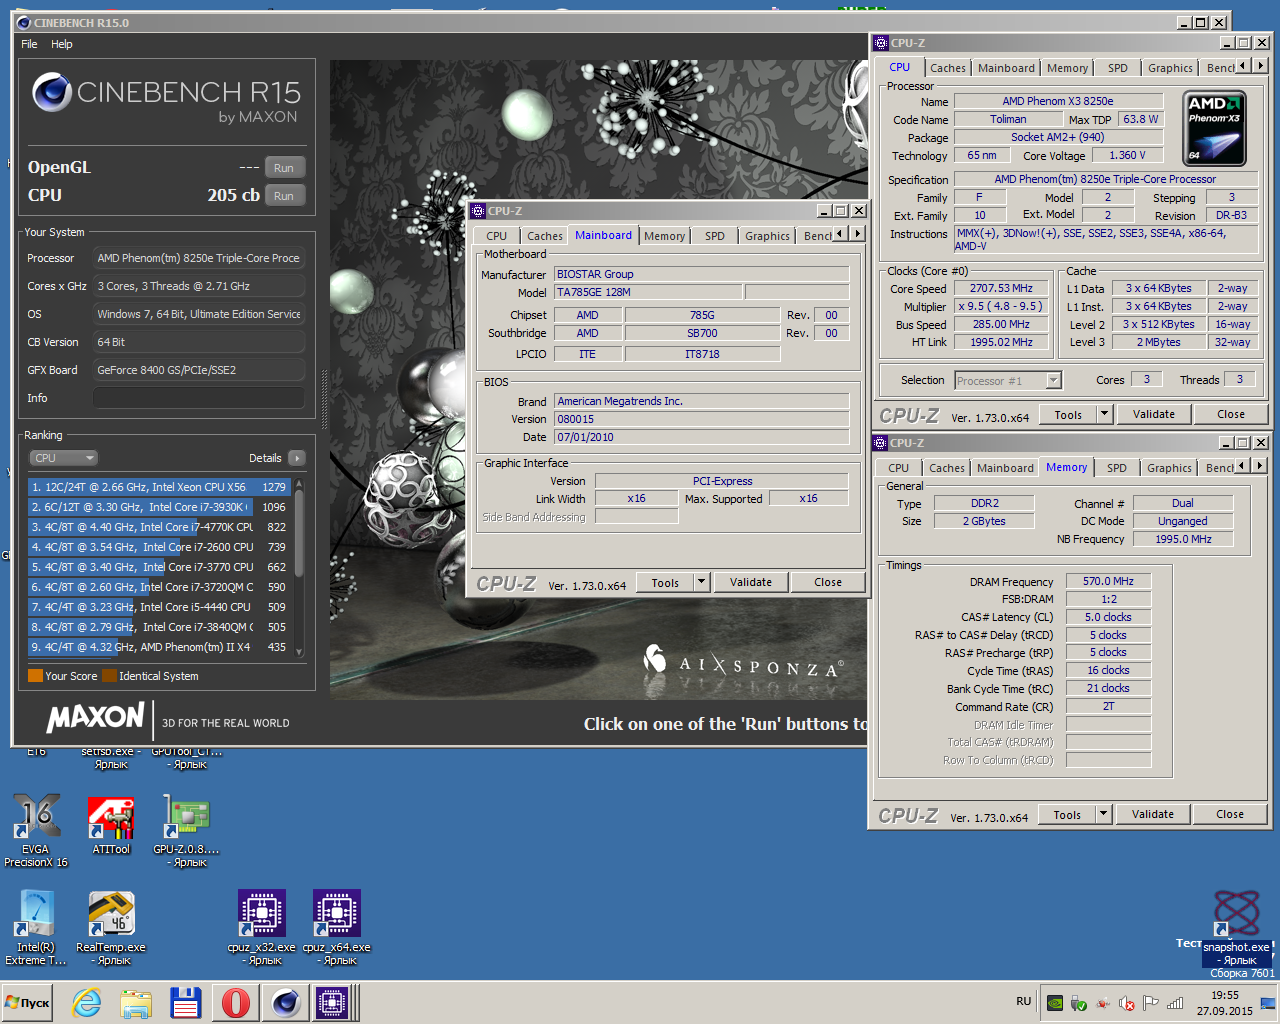Open volume tray icon
This screenshot has width=1280, height=1024.
pyautogui.click(x=1127, y=1003)
